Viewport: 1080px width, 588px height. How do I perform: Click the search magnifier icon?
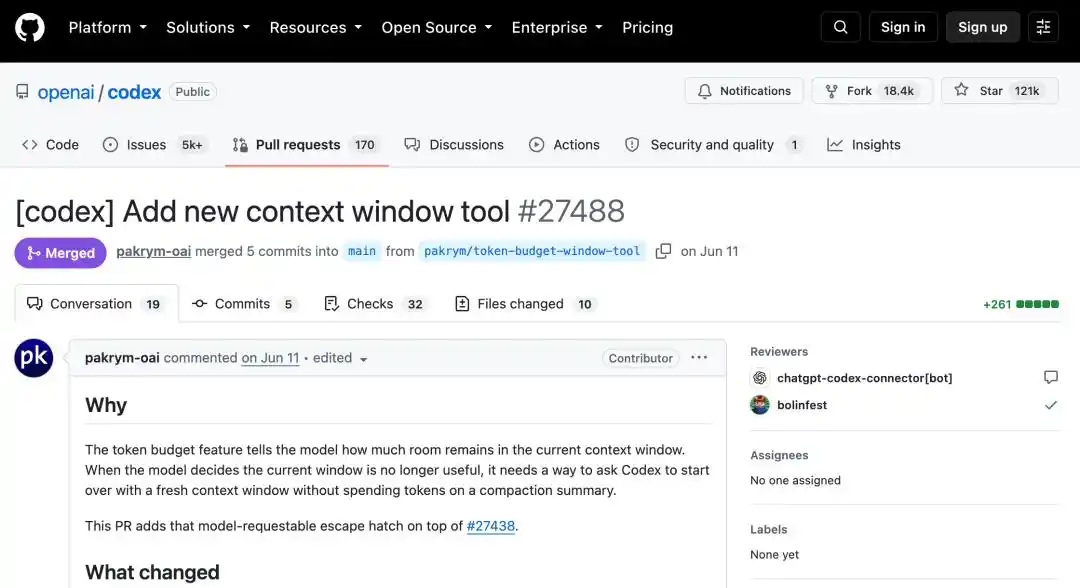840,28
